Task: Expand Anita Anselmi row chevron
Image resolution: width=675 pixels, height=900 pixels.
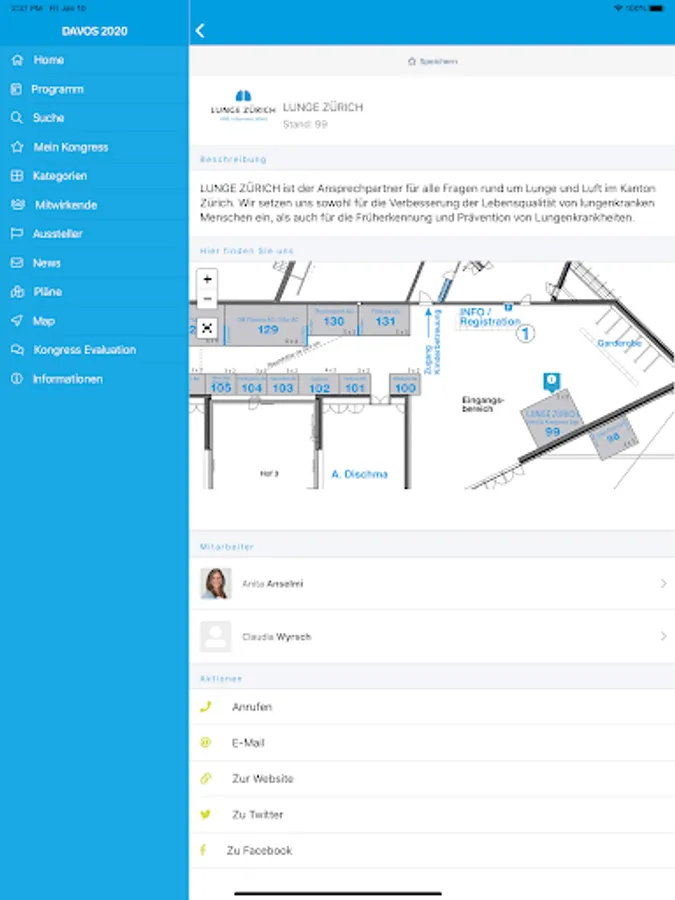Action: [664, 583]
